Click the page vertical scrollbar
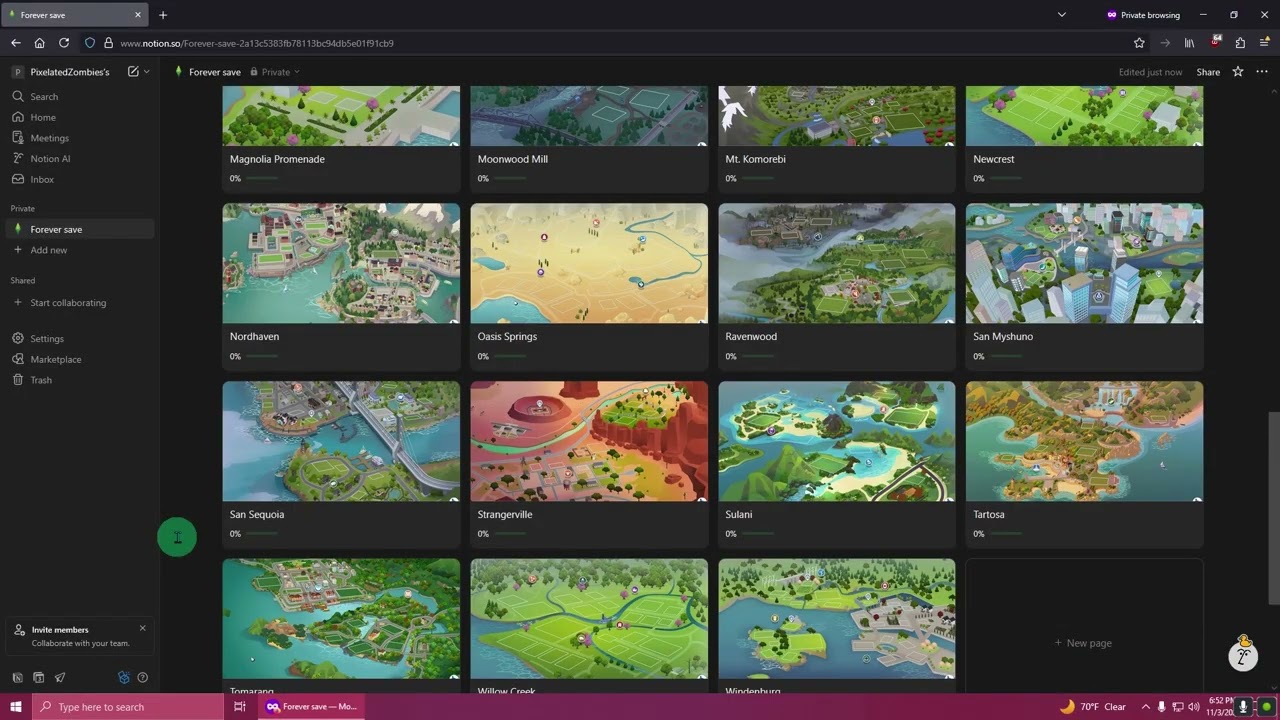 (x=1274, y=508)
